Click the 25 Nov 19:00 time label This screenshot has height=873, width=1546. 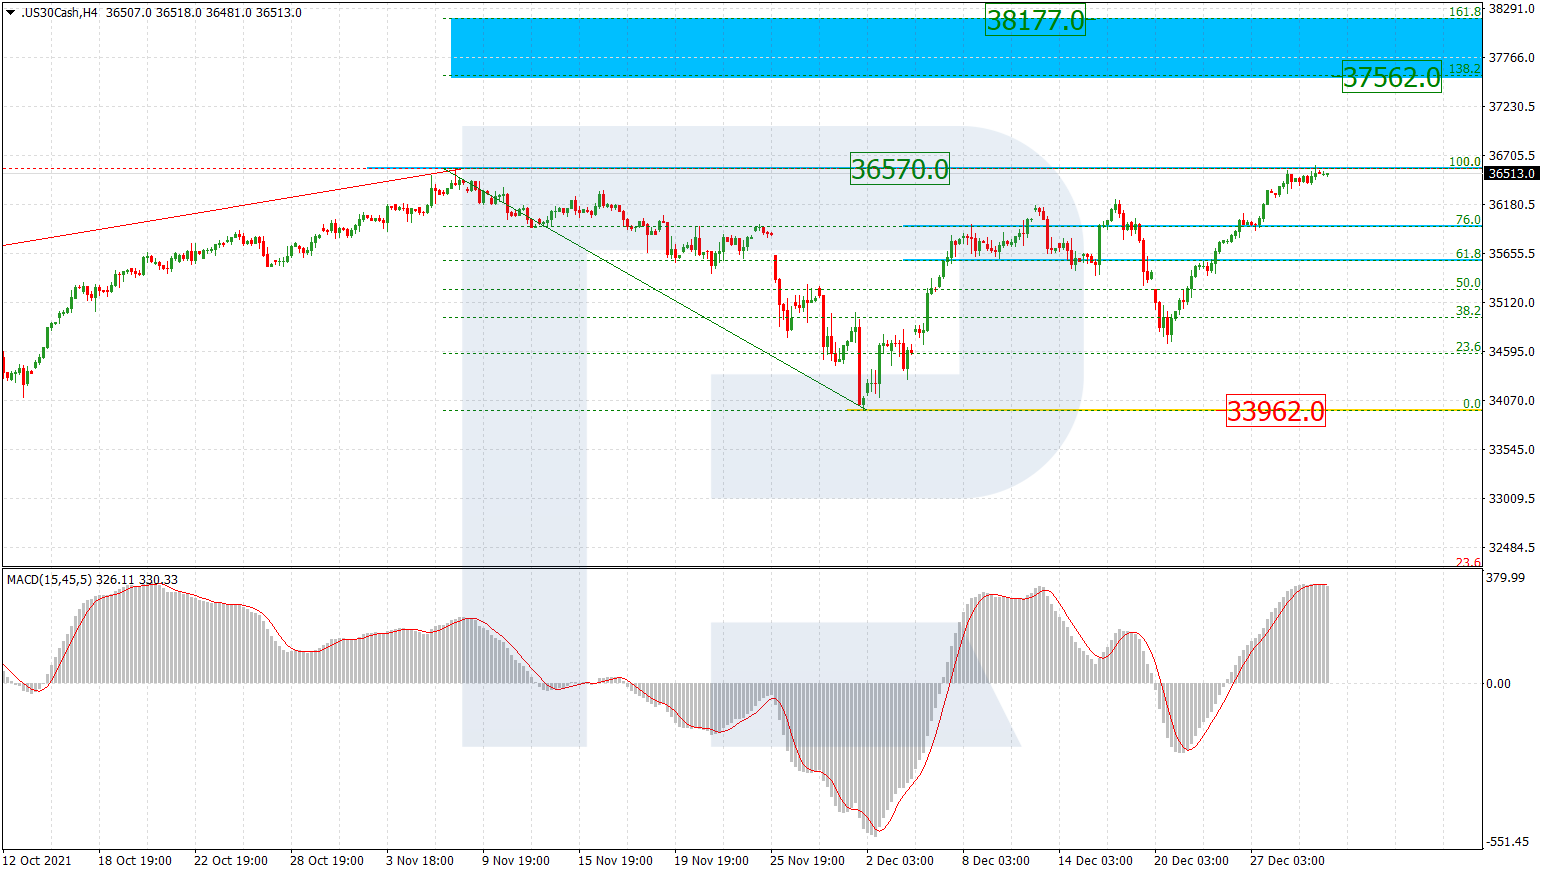click(807, 861)
